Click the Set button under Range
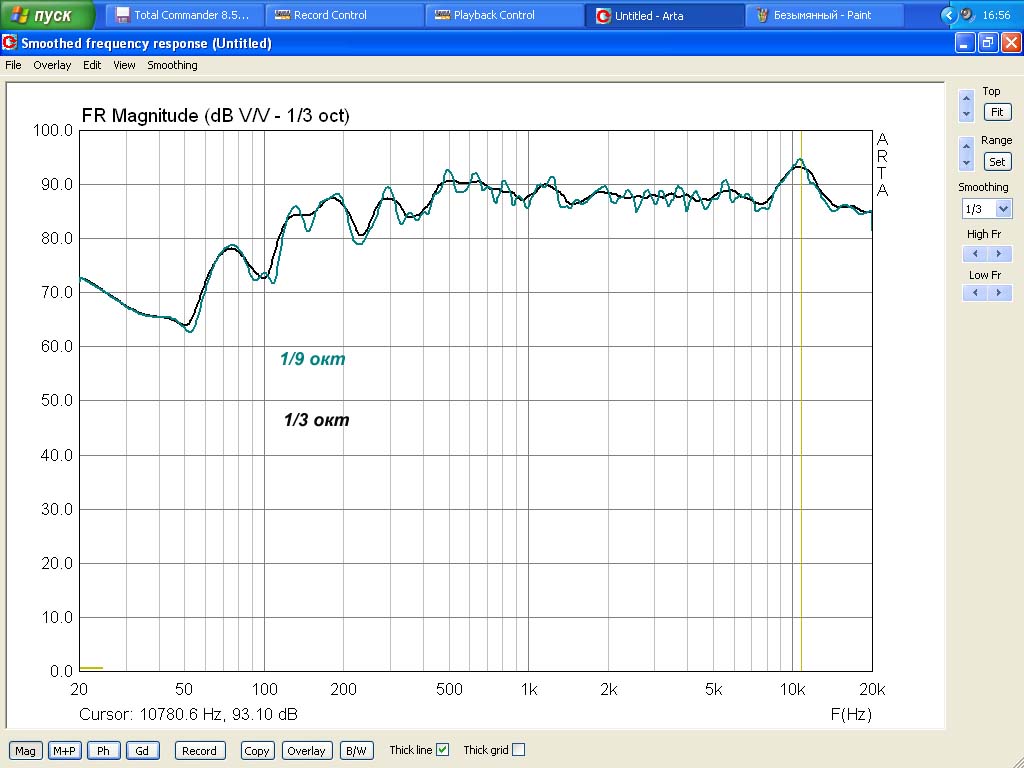This screenshot has height=768, width=1024. (997, 162)
